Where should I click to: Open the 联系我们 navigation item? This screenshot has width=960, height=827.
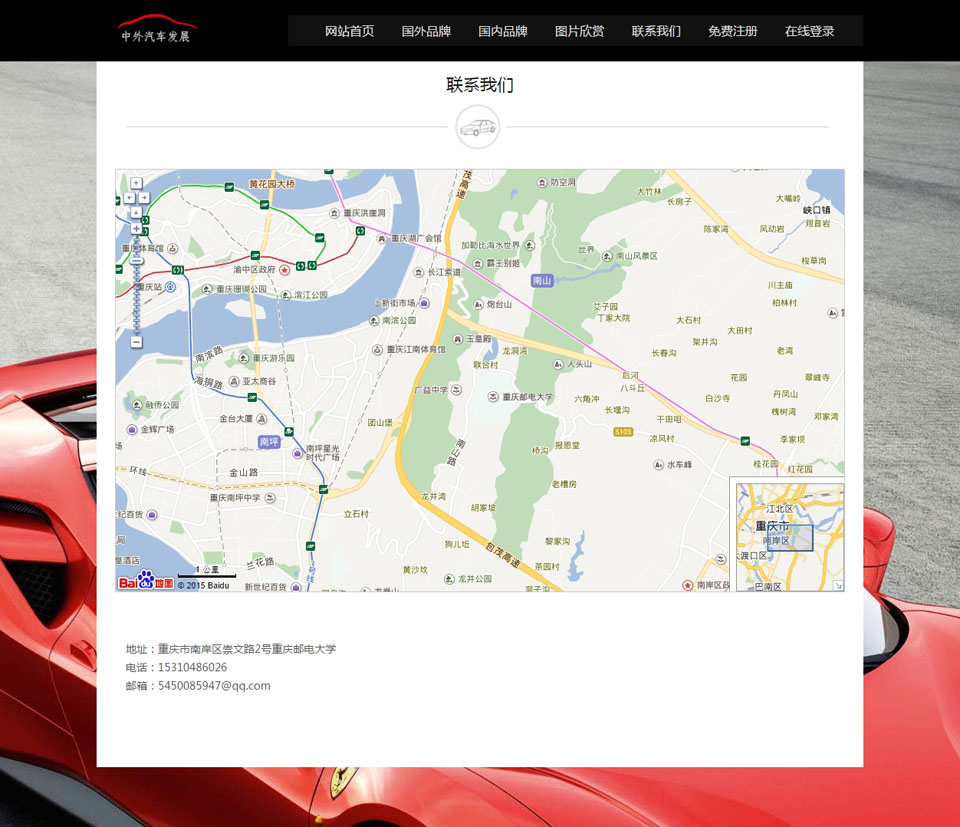pyautogui.click(x=656, y=31)
